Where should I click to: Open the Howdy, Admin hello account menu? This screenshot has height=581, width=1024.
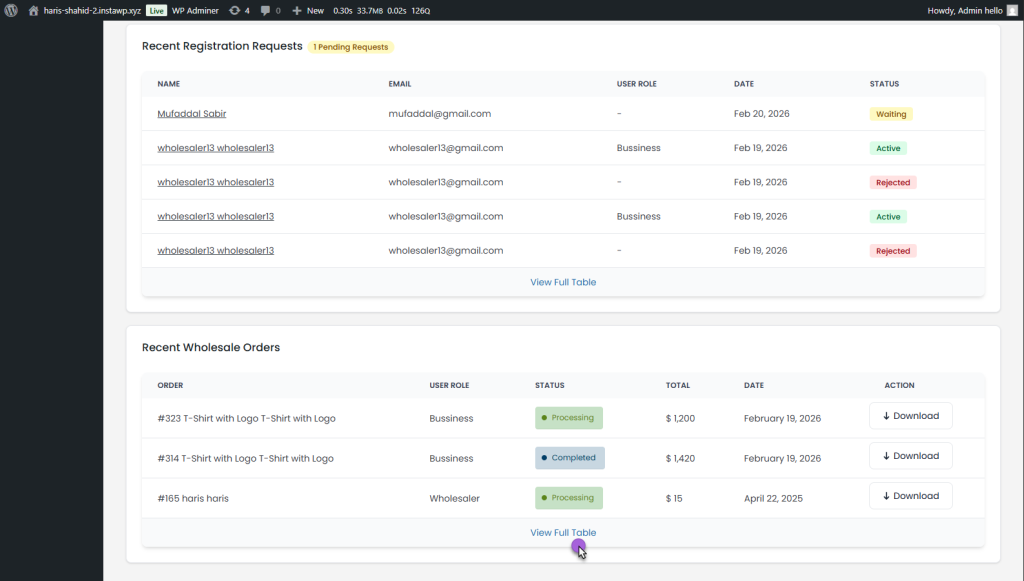965,10
